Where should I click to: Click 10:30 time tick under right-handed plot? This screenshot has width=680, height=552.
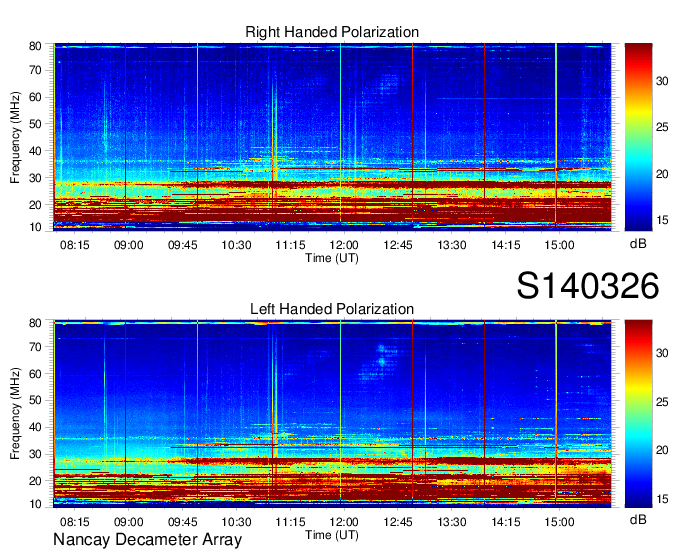(x=236, y=245)
